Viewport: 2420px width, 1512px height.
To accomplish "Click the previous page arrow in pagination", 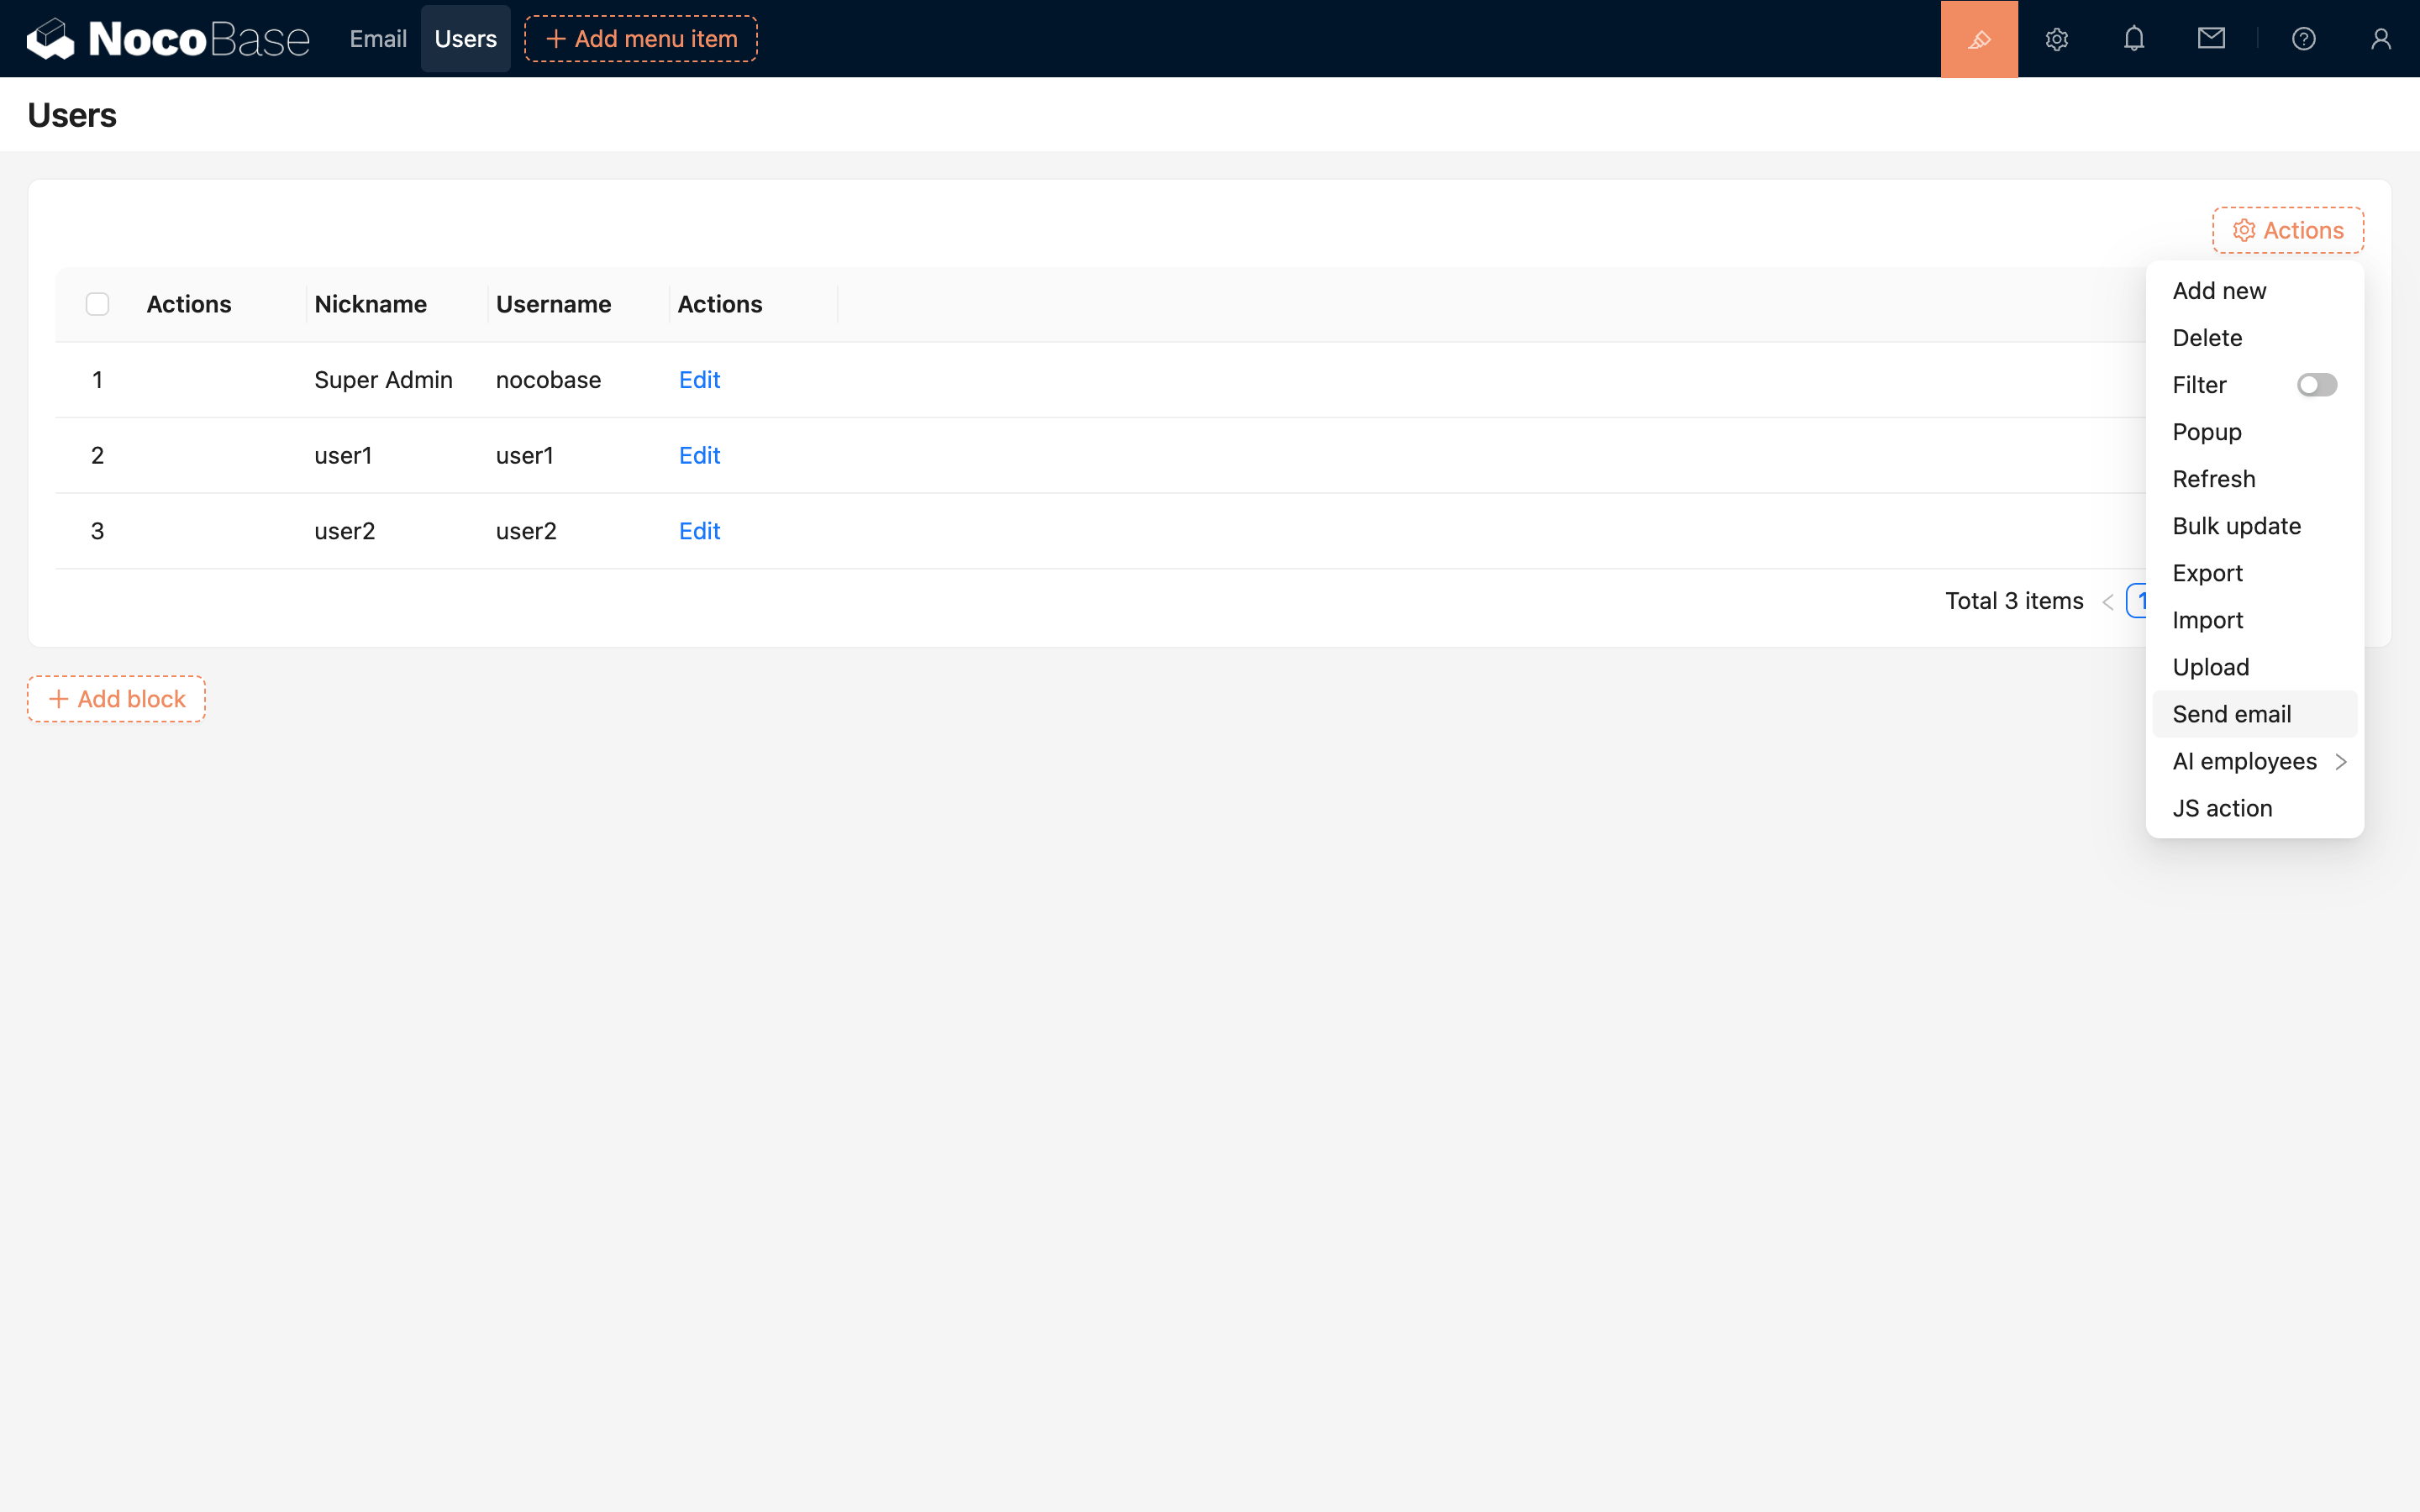I will click(2107, 602).
